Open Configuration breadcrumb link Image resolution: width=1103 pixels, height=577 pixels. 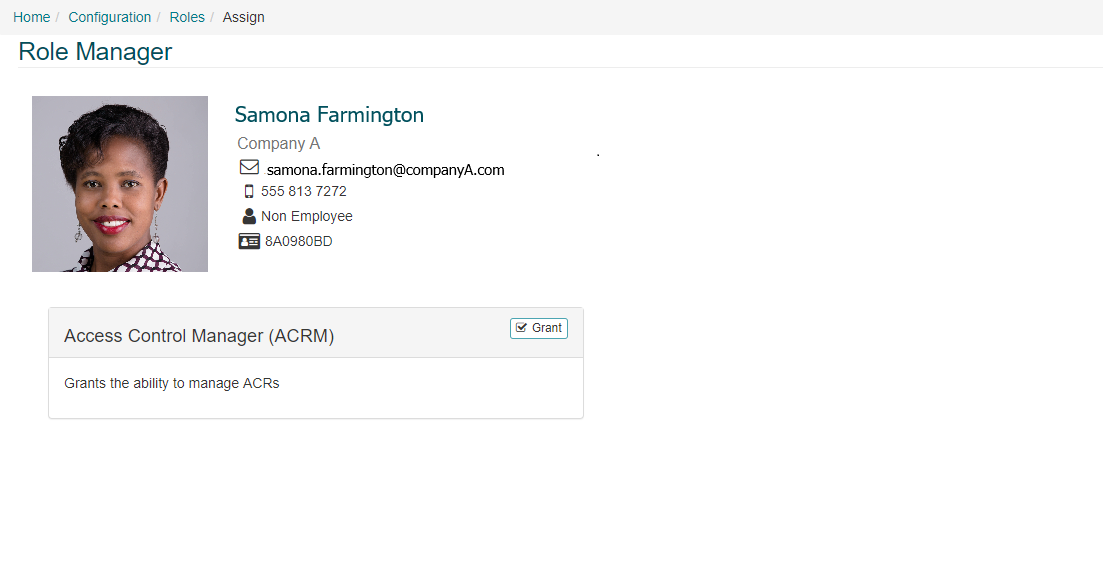coord(110,17)
